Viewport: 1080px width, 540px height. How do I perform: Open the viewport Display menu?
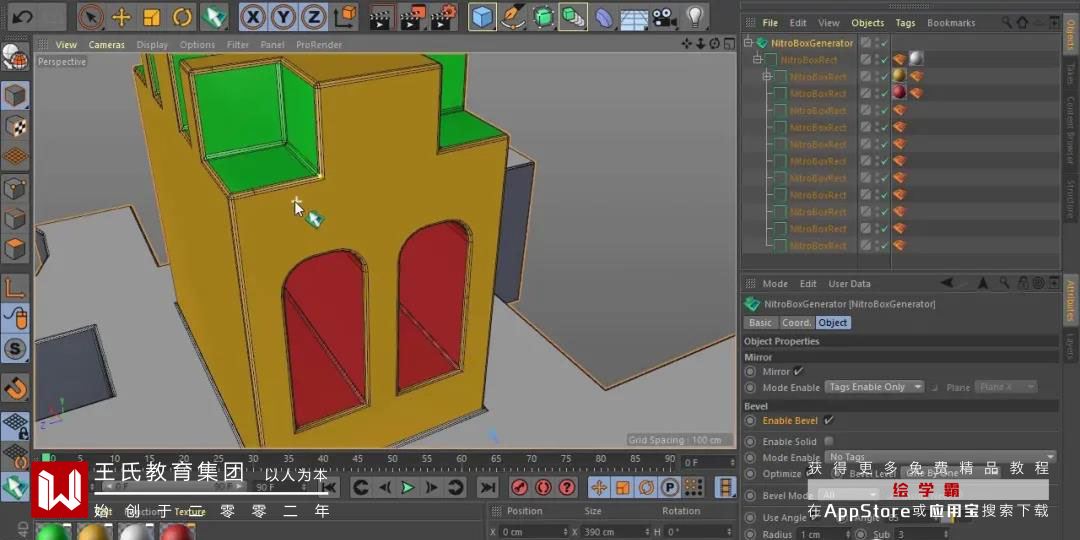pyautogui.click(x=152, y=45)
